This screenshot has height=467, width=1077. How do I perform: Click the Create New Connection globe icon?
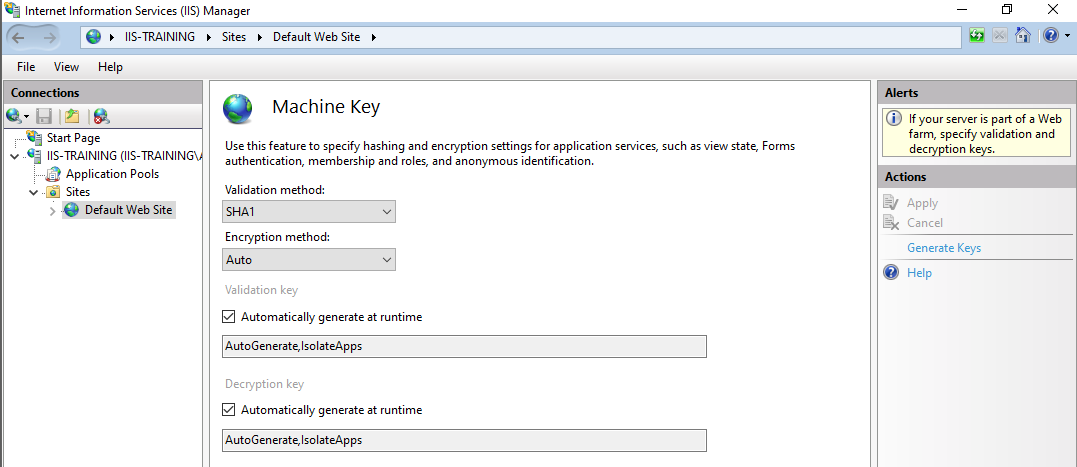point(13,116)
